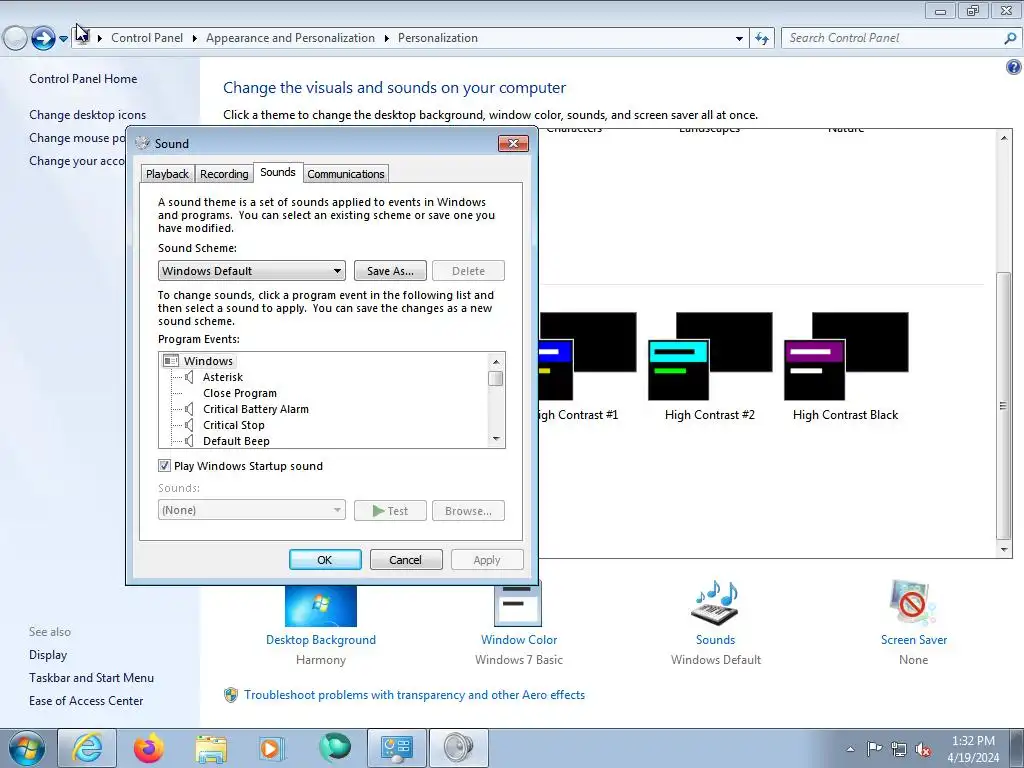Open Change desktop icons link
This screenshot has height=768, width=1024.
pyautogui.click(x=88, y=115)
